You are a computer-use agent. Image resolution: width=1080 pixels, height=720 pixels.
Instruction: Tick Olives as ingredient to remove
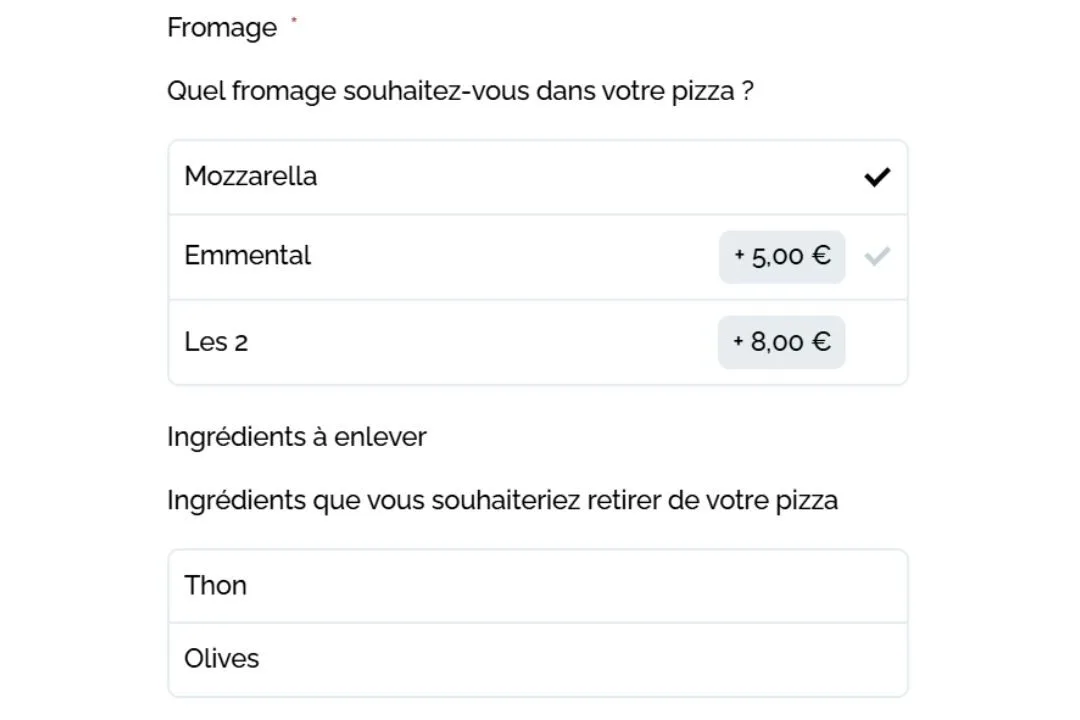coord(538,660)
